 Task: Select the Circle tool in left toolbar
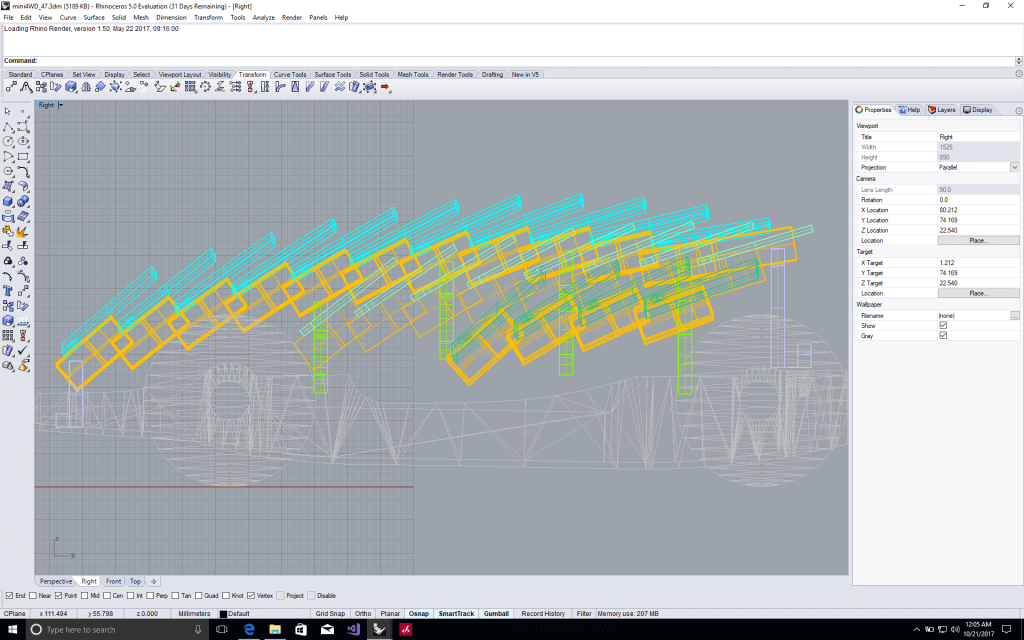[x=9, y=141]
